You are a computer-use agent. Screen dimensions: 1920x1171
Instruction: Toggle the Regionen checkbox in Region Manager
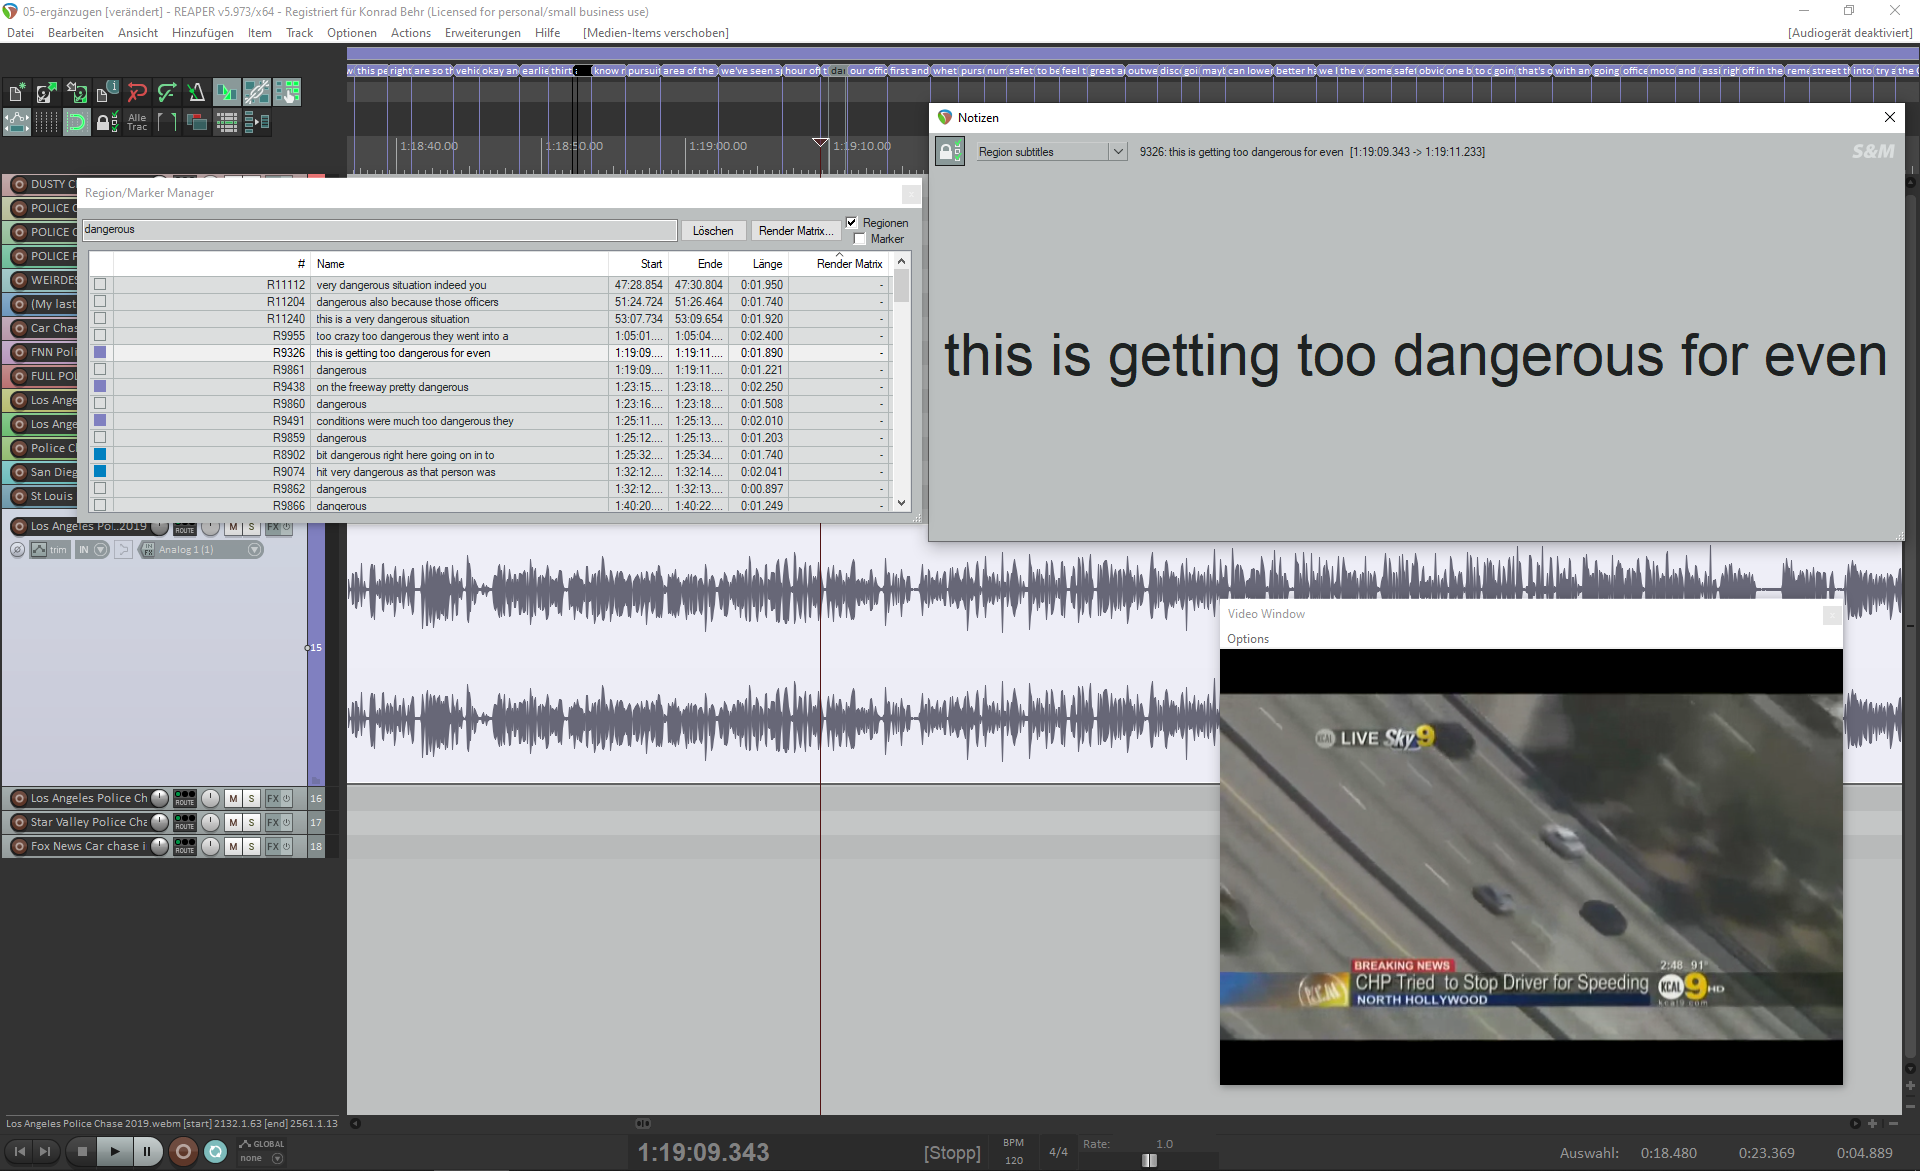pos(853,222)
